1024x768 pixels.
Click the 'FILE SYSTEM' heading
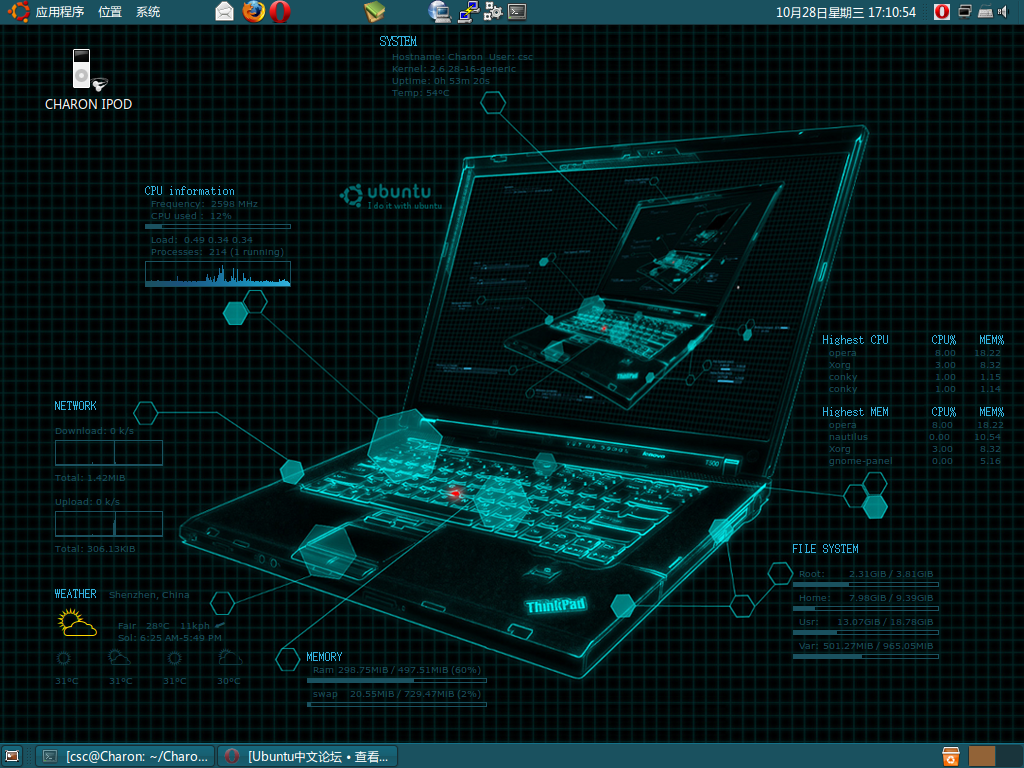click(825, 549)
